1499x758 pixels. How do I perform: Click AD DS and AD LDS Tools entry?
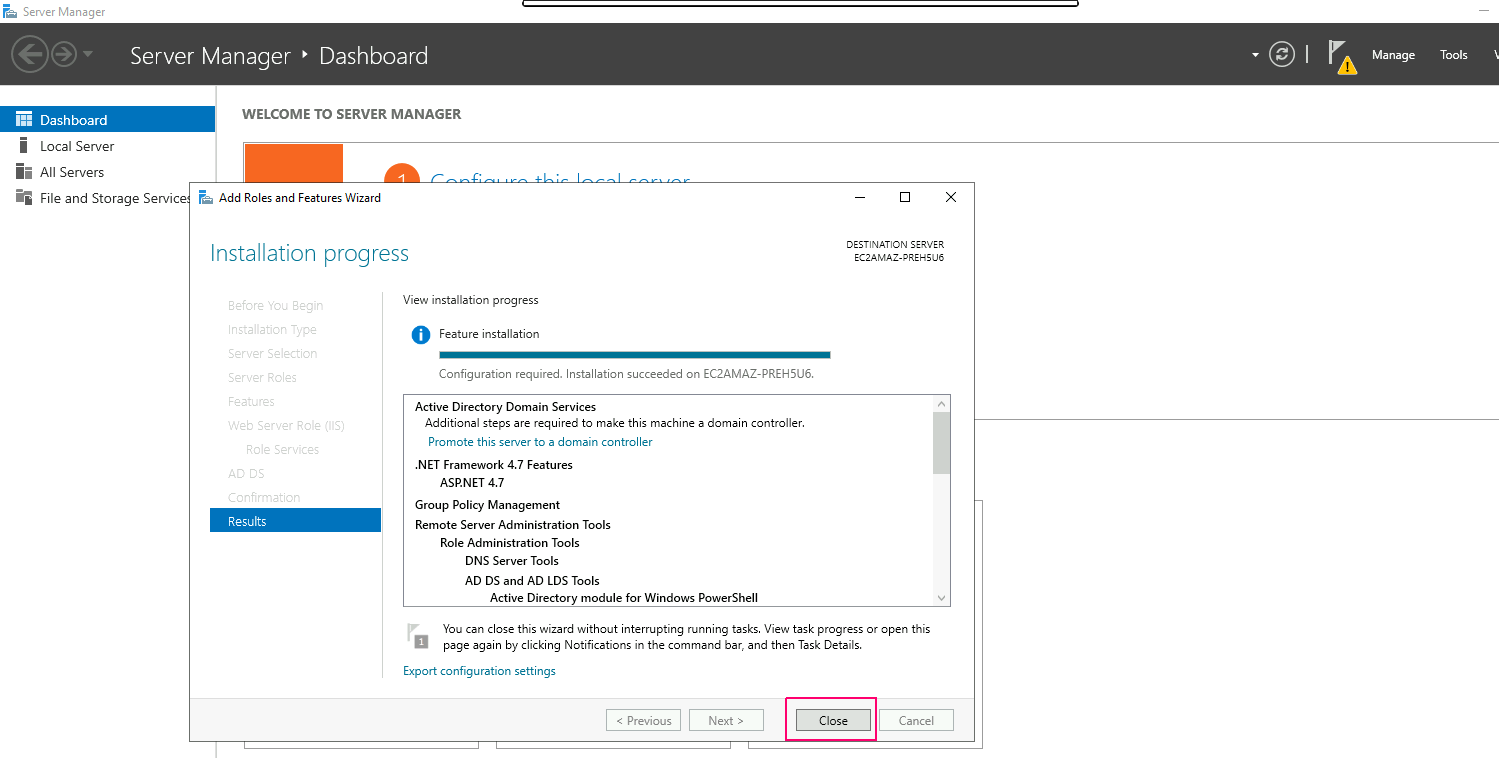click(532, 580)
